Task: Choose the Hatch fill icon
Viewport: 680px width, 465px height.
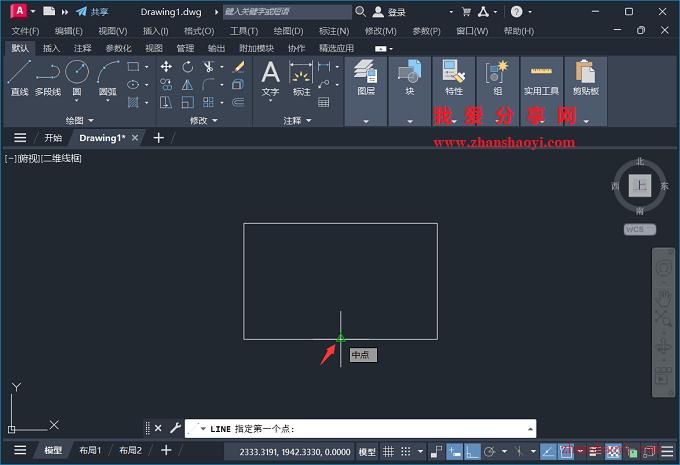Action: coord(133,102)
